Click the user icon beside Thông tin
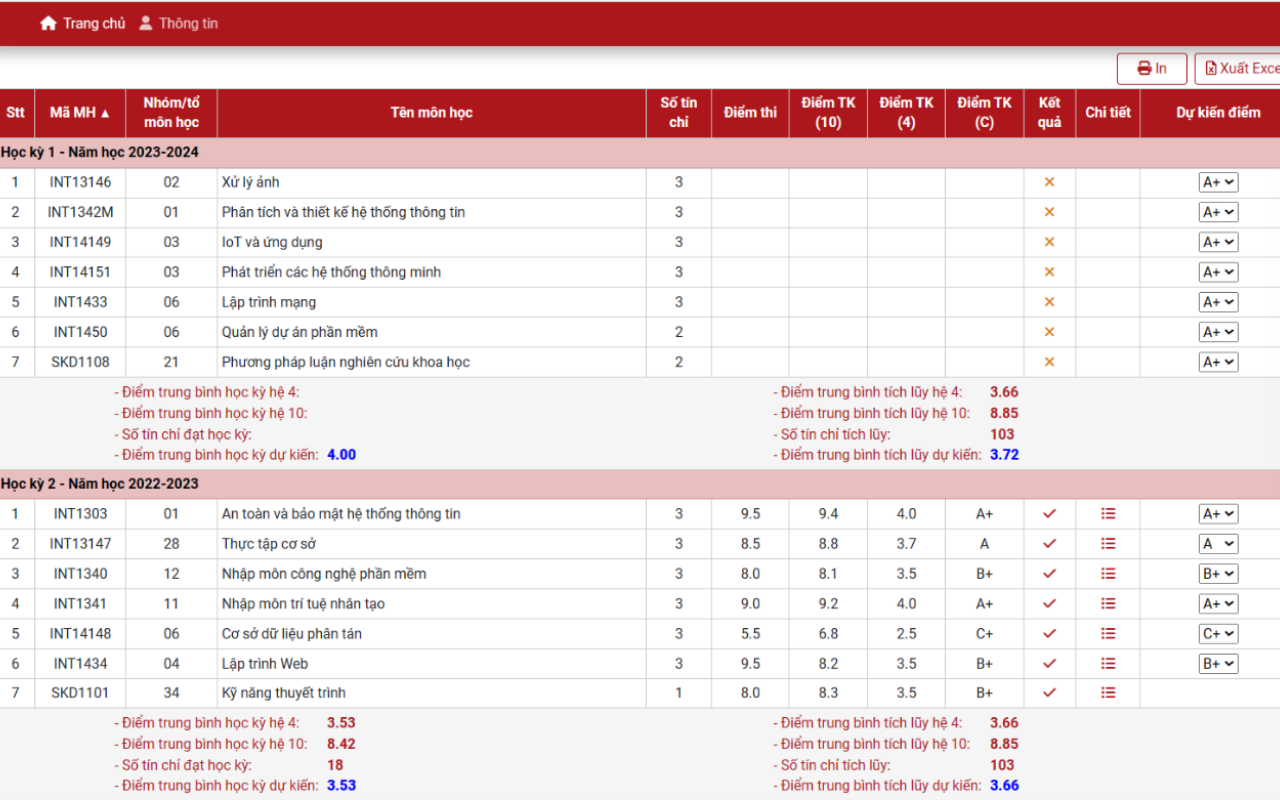The image size is (1280, 800). [x=146, y=23]
